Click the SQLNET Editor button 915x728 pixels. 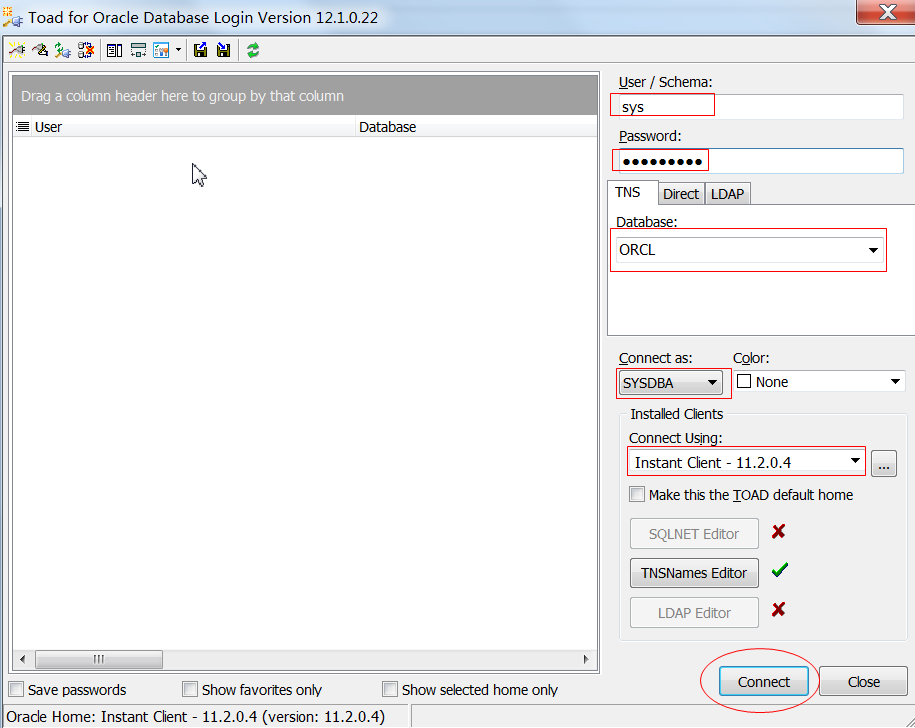[x=694, y=533]
